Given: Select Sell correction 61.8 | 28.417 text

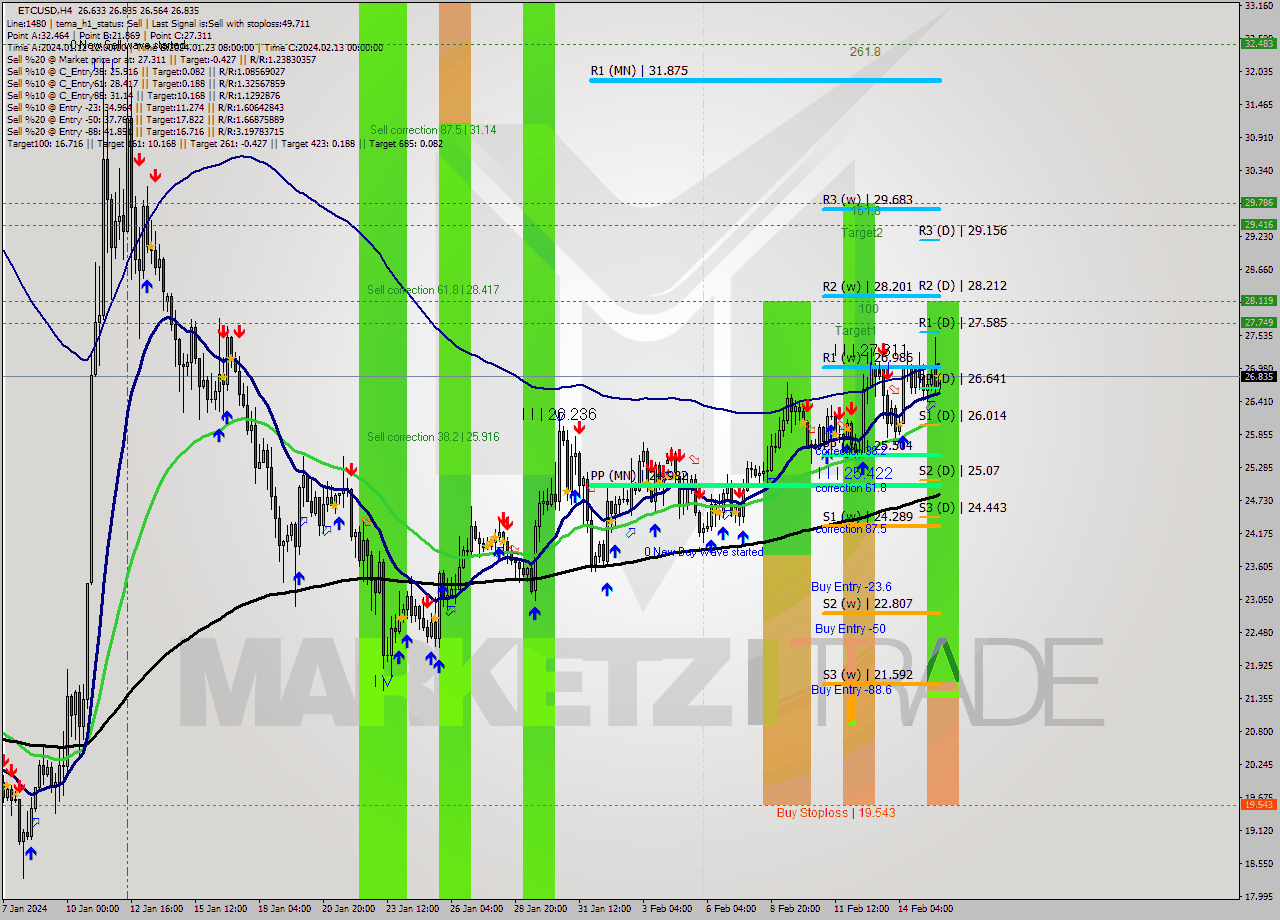Looking at the screenshot, I should pyautogui.click(x=433, y=290).
